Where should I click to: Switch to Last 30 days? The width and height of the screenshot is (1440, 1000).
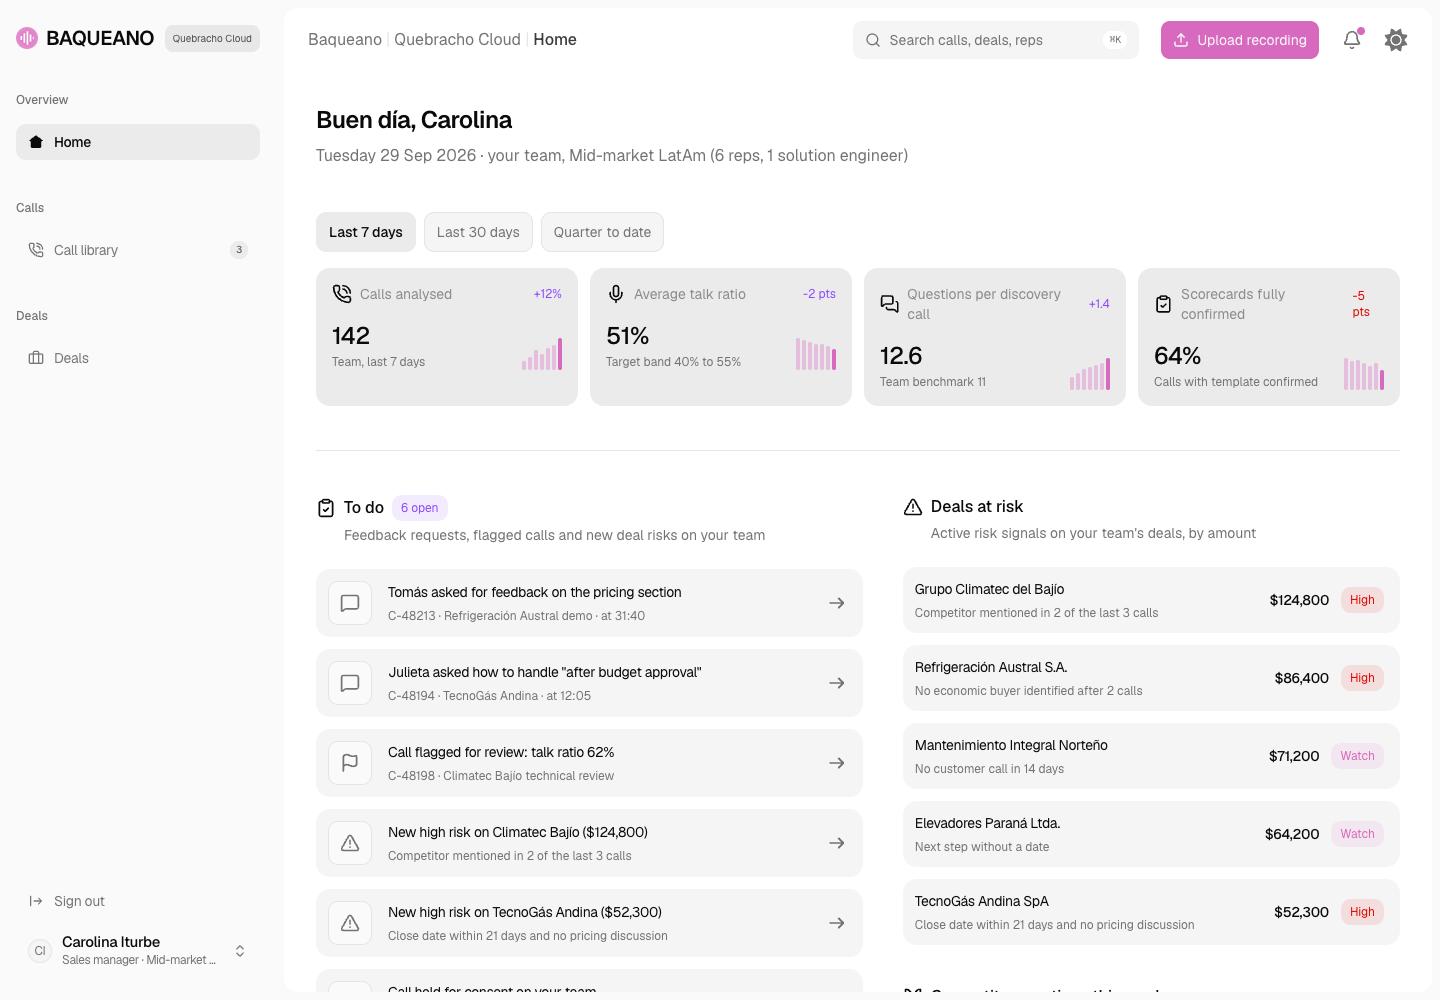(478, 232)
